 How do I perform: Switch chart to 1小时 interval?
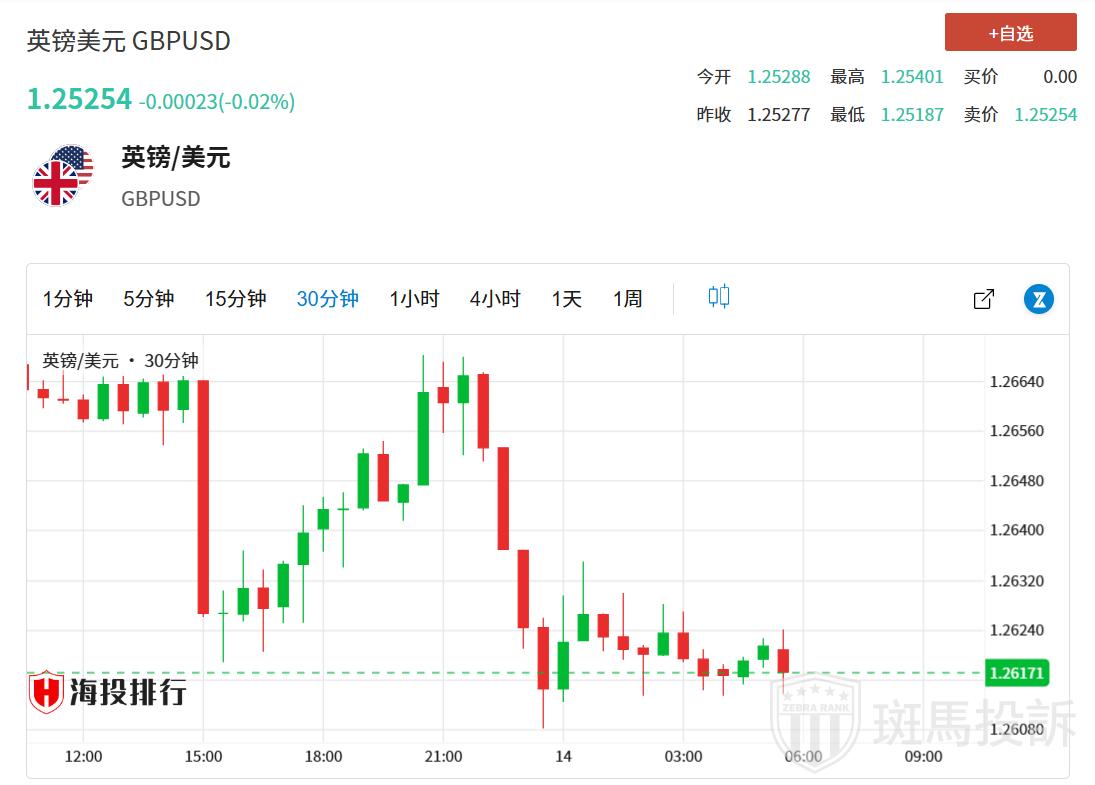(x=414, y=299)
